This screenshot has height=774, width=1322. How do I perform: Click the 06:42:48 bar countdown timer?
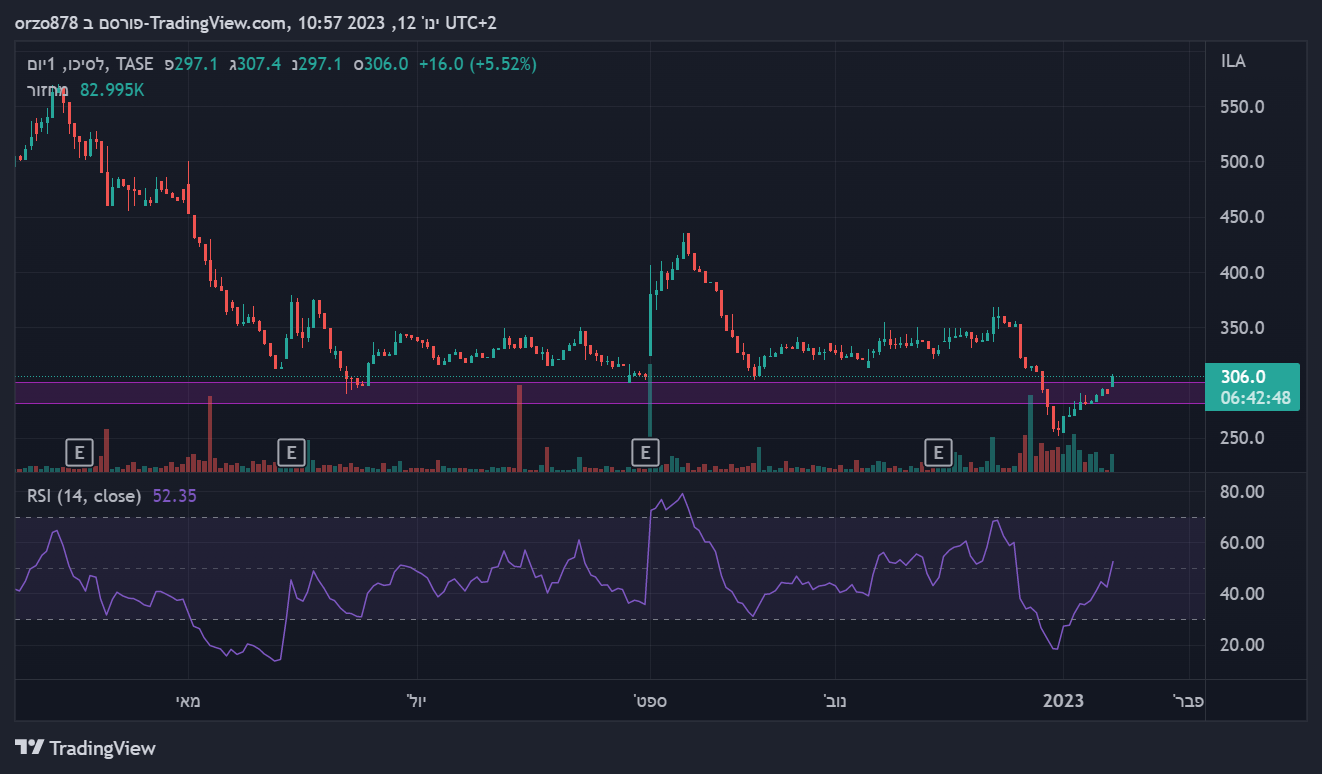point(1256,398)
